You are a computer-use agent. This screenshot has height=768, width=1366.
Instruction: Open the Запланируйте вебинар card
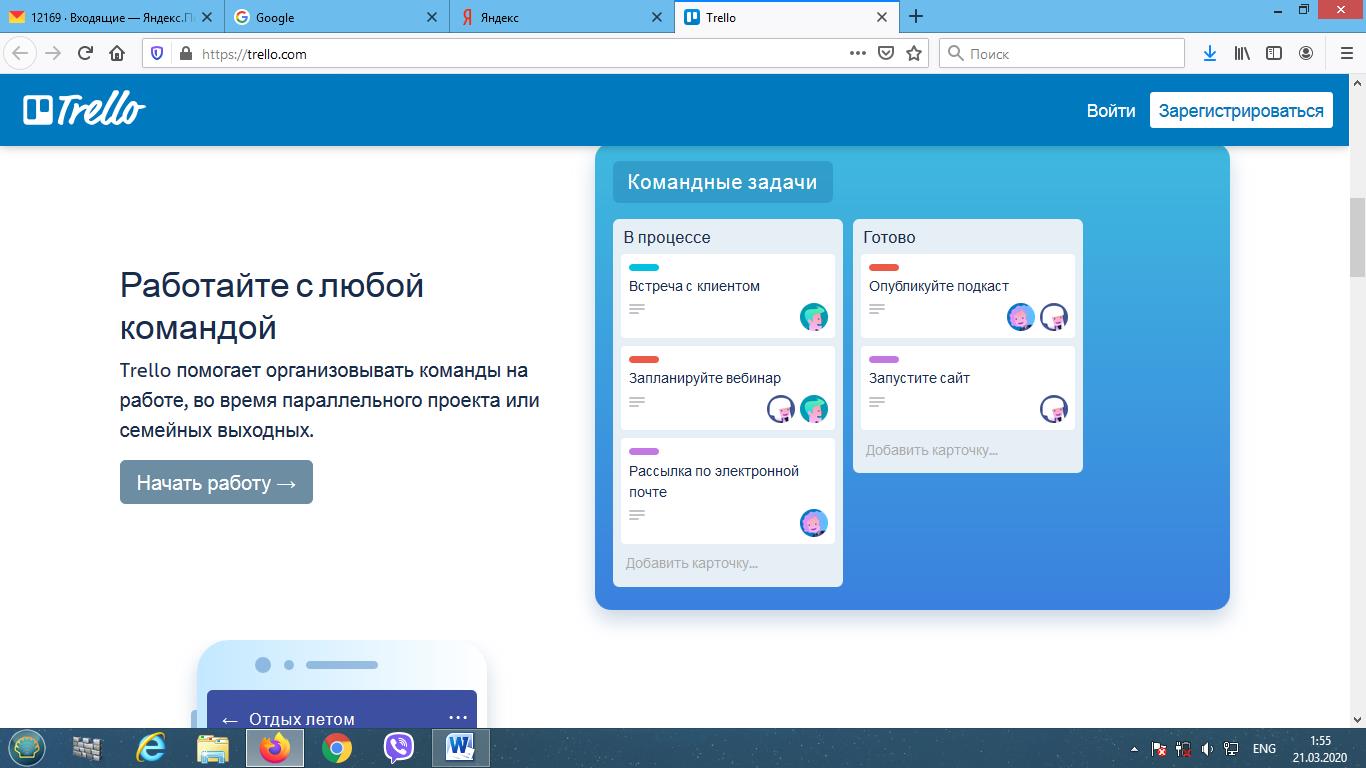click(728, 388)
